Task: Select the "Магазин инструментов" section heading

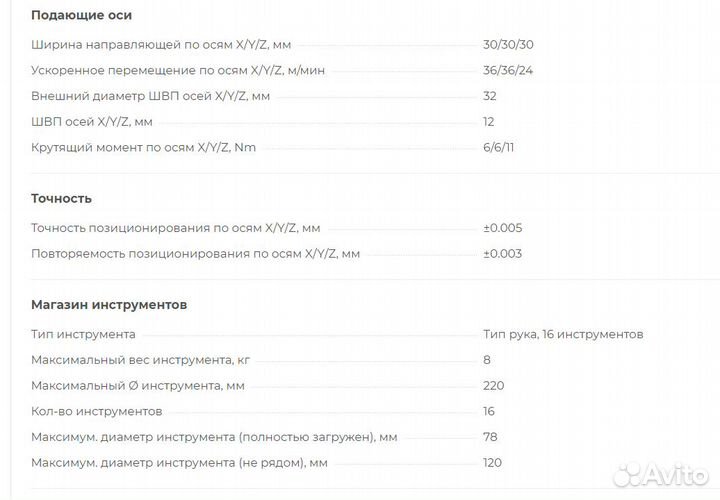Action: [109, 304]
